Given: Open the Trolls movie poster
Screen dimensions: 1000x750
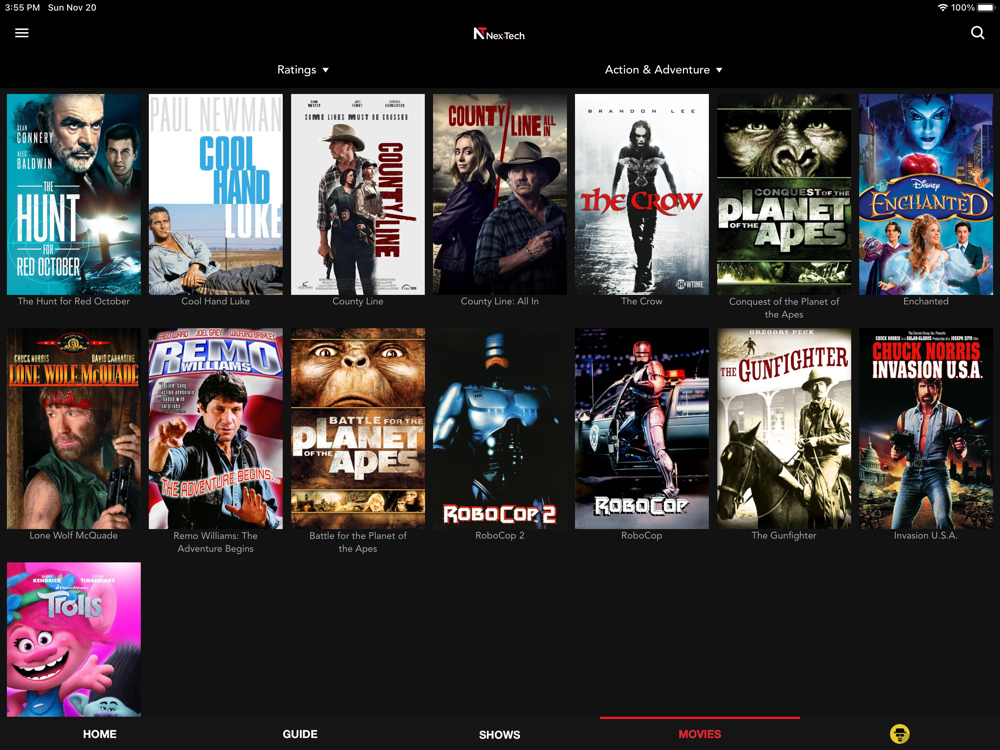Looking at the screenshot, I should pyautogui.click(x=74, y=639).
